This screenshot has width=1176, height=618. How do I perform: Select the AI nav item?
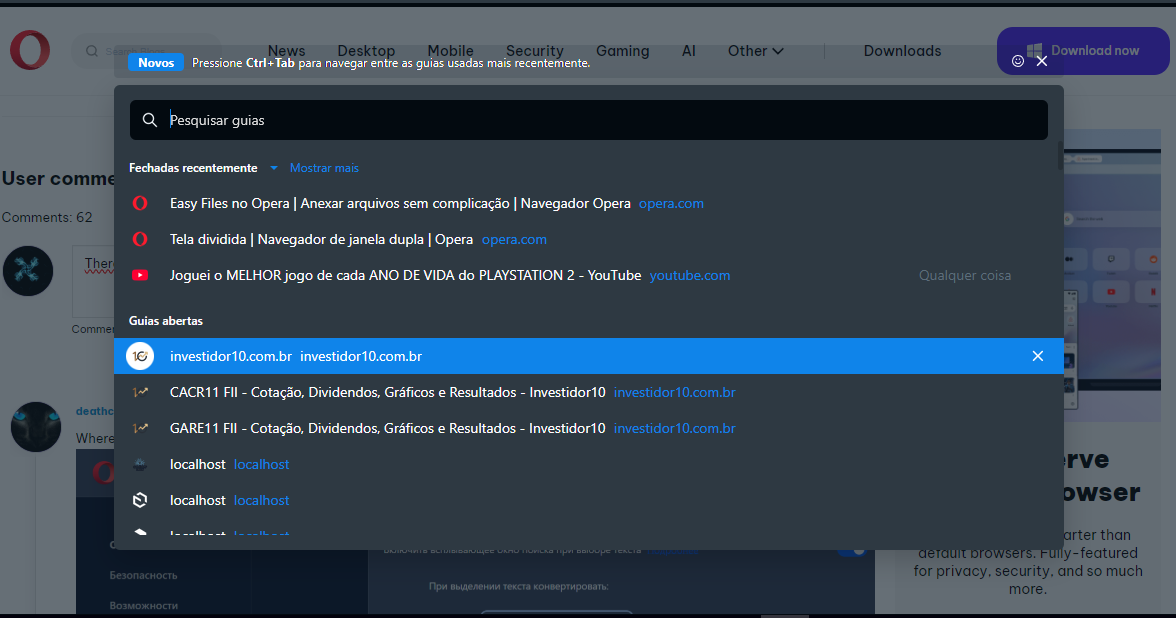click(688, 51)
